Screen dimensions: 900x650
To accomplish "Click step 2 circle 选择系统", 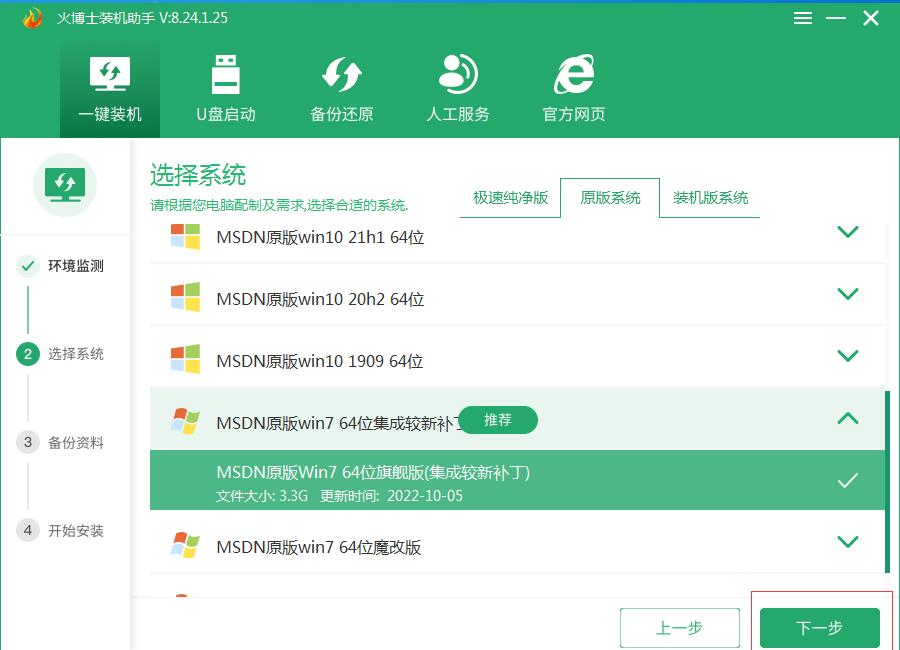I will pos(28,354).
